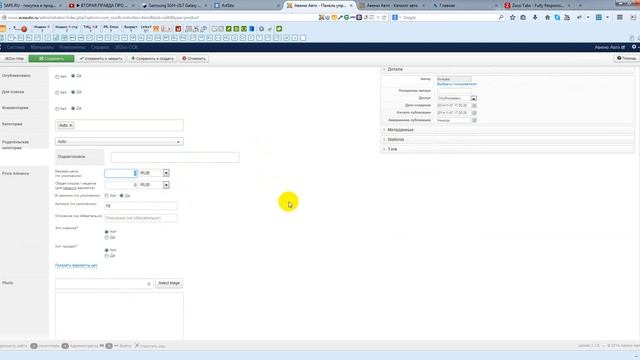Open dropdown arrow next to browser grid icon
640x360 pixels.
point(607,18)
